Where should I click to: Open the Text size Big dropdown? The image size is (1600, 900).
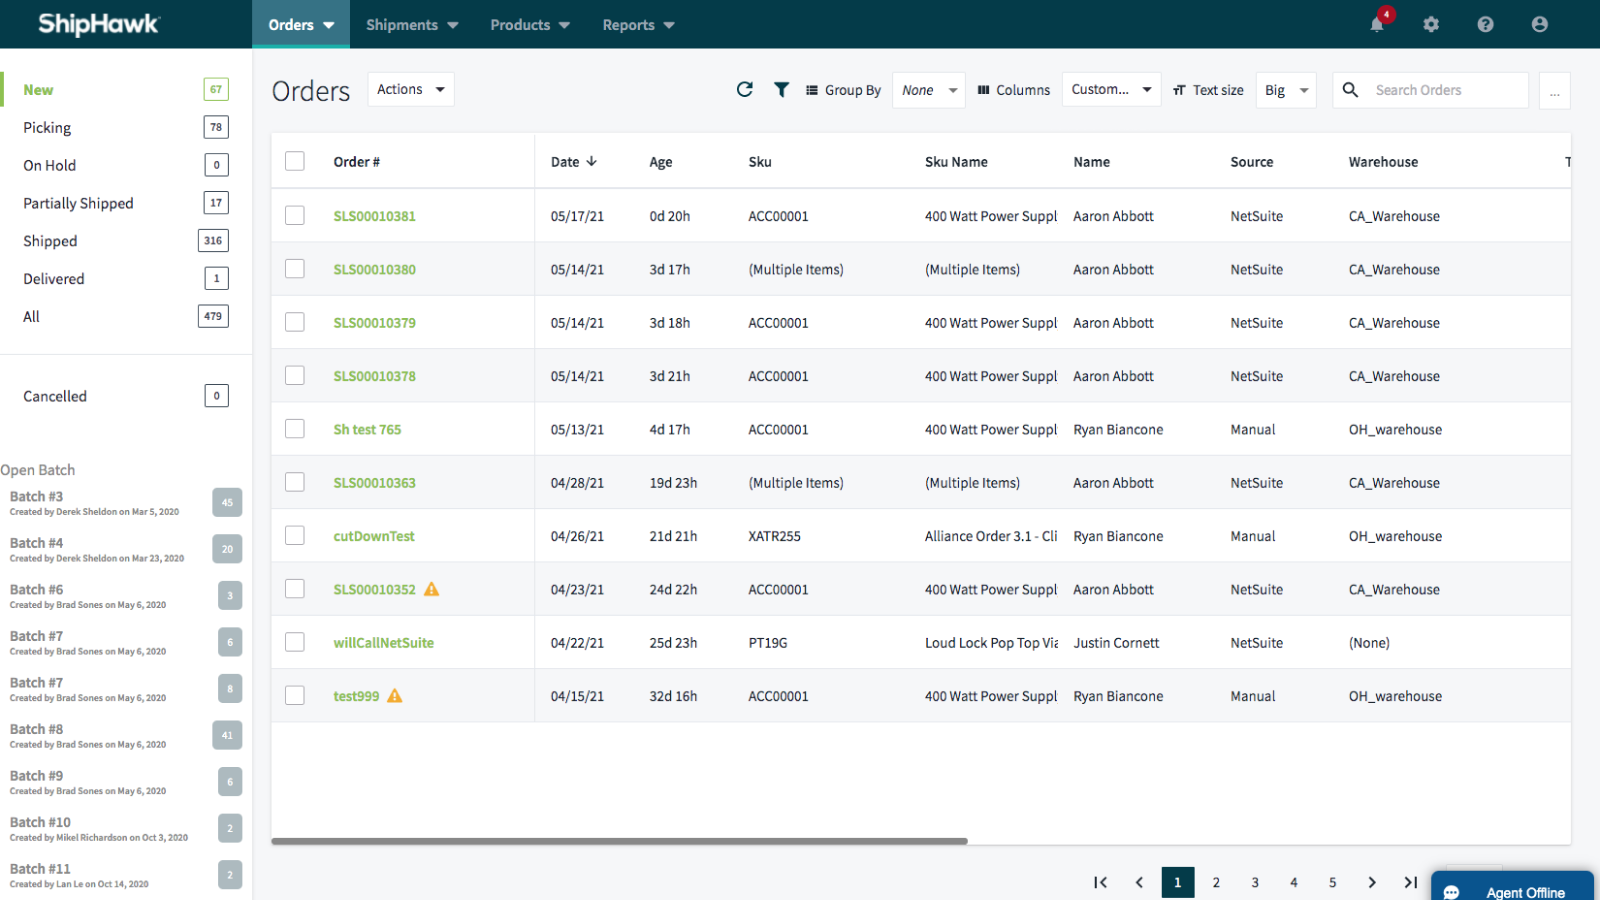pos(1285,90)
